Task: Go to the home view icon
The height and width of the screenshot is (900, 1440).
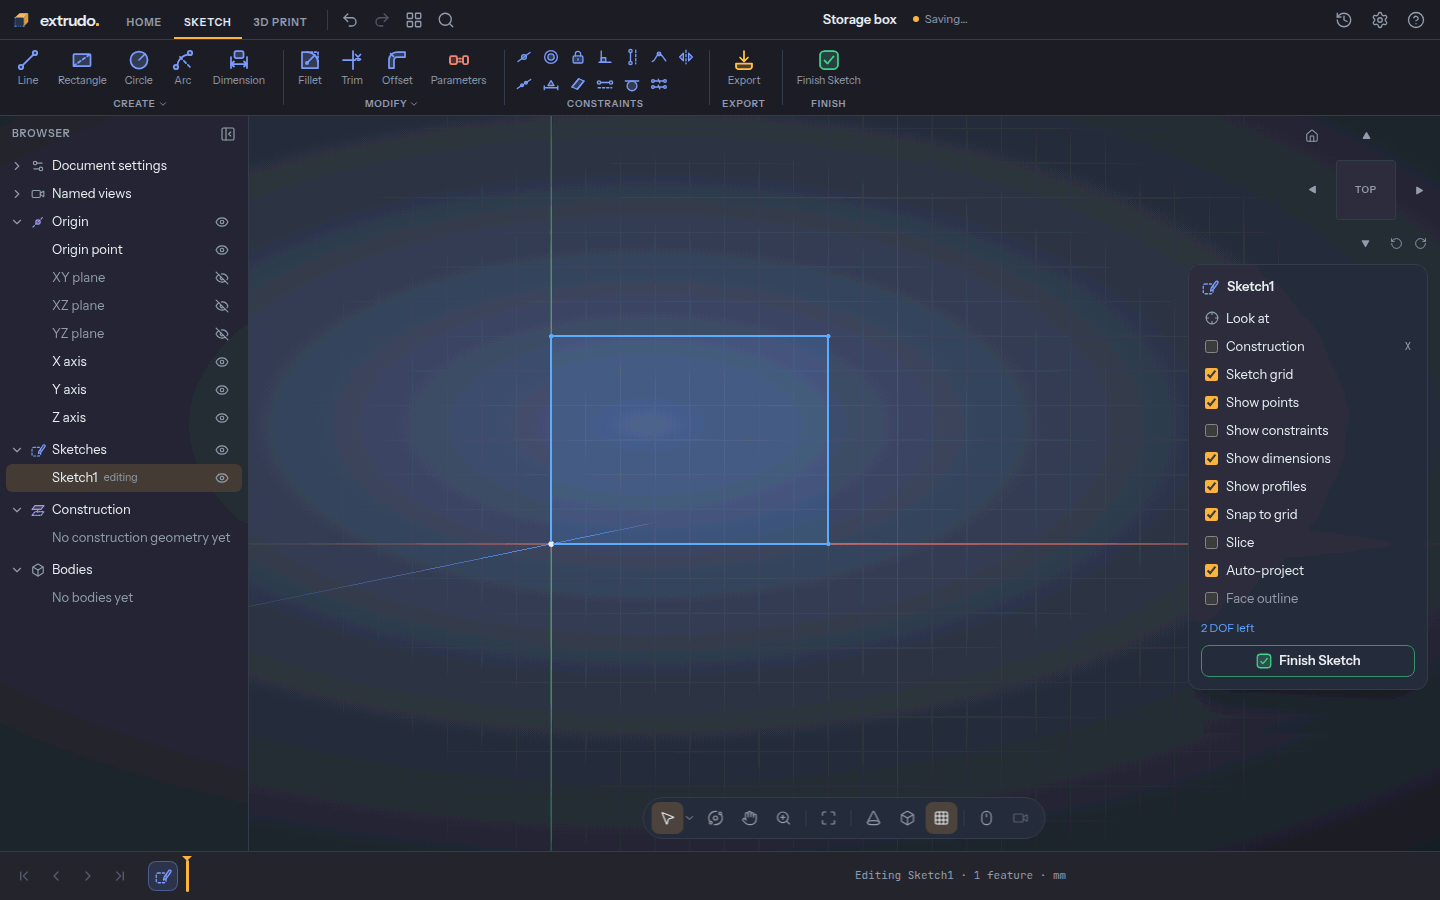Action: [1312, 136]
